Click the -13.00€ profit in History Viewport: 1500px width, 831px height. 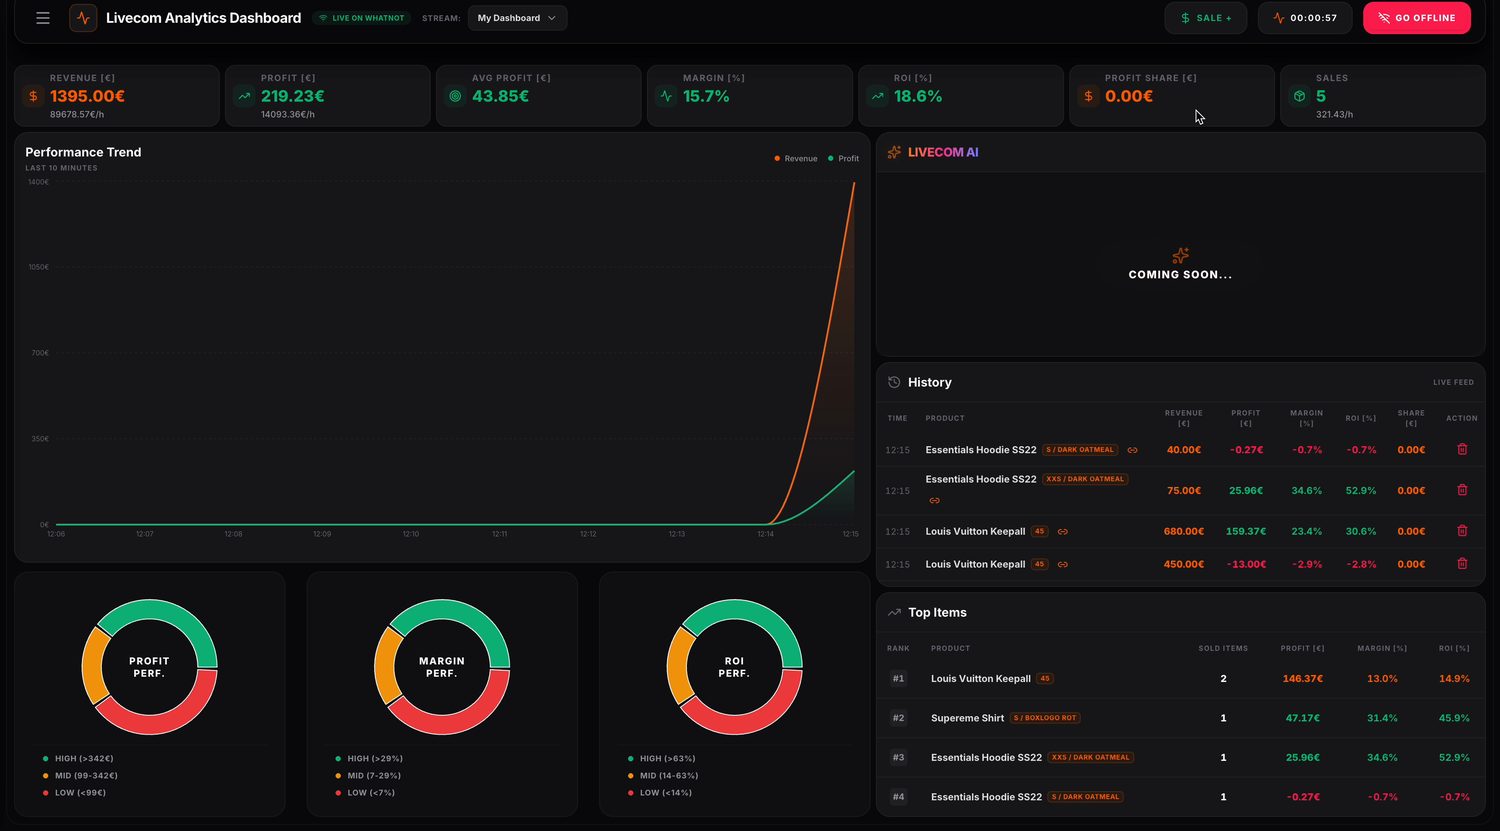(1248, 564)
